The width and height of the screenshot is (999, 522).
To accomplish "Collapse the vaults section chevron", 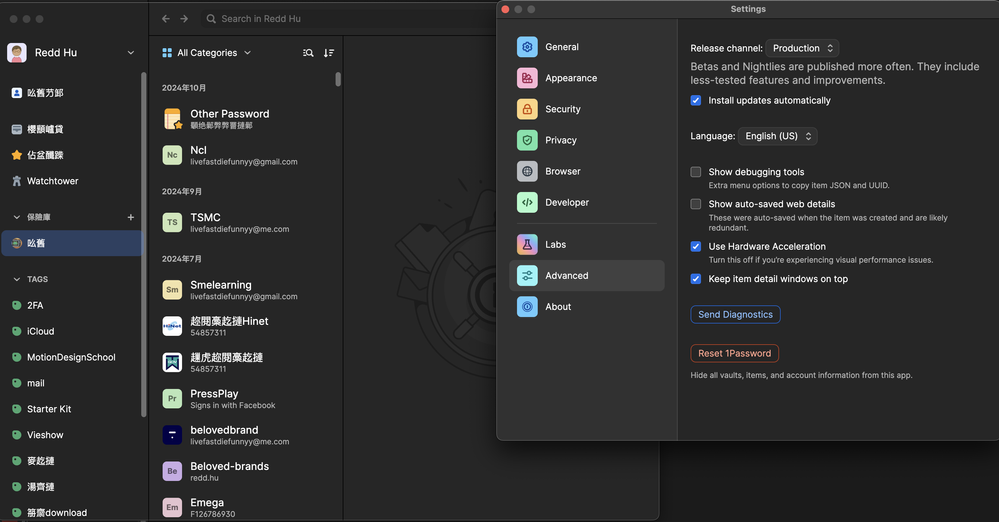I will [17, 217].
